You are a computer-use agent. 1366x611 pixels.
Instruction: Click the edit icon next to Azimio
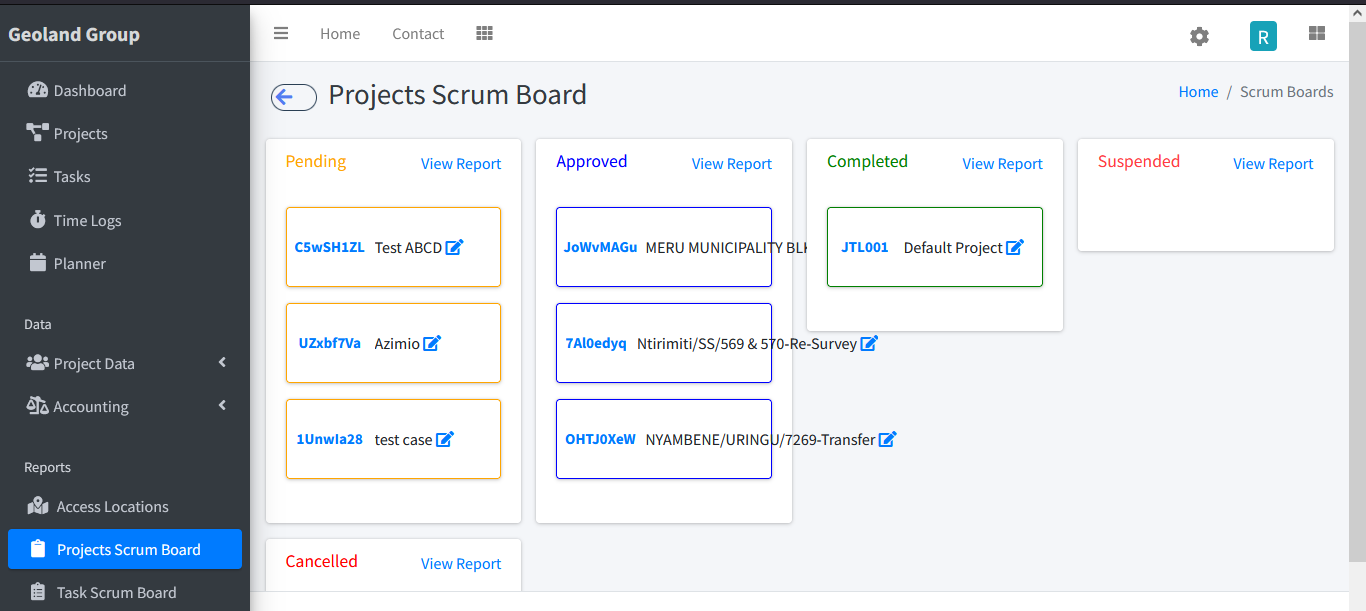click(432, 343)
